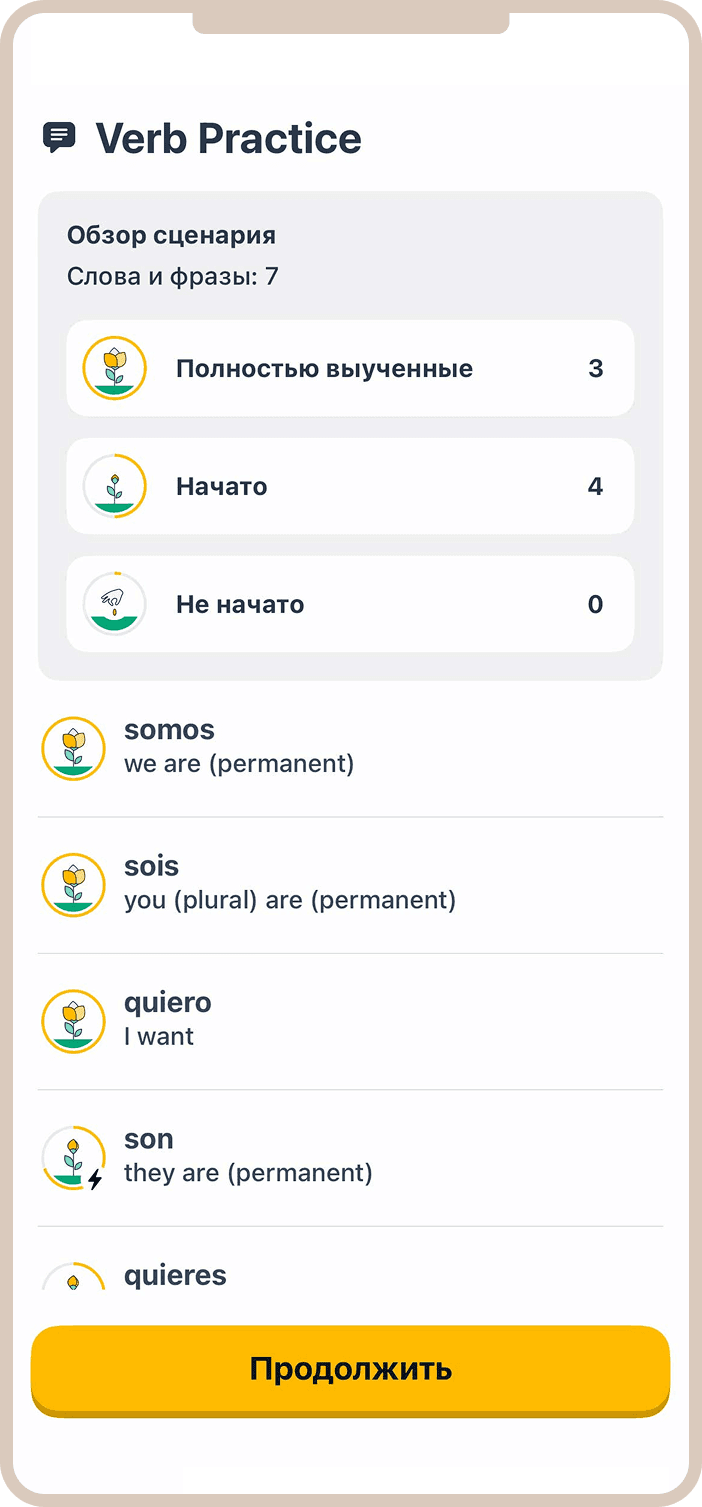Select the word somos
The height and width of the screenshot is (1507, 702).
[169, 730]
